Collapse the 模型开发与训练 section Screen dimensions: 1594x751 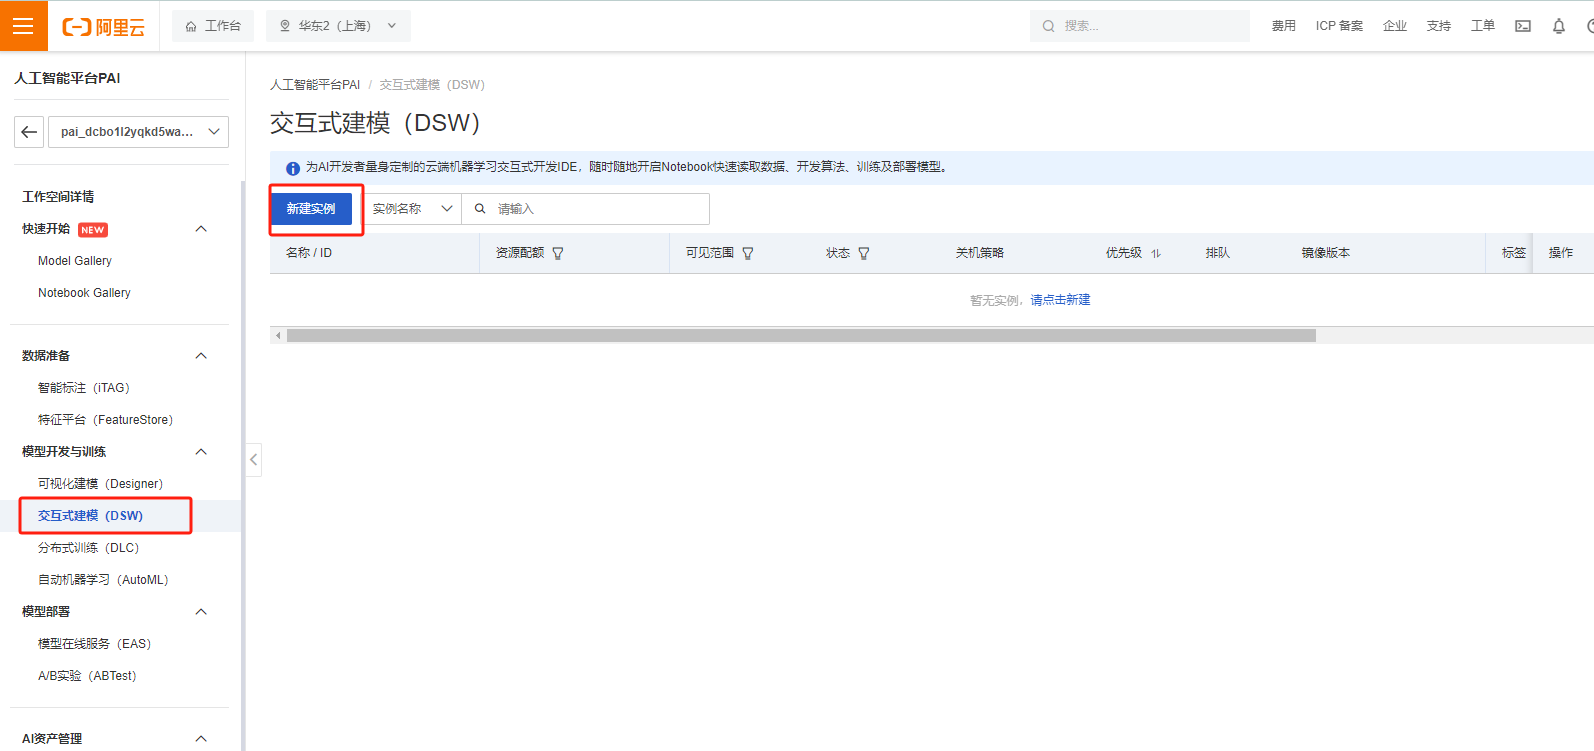click(x=201, y=452)
